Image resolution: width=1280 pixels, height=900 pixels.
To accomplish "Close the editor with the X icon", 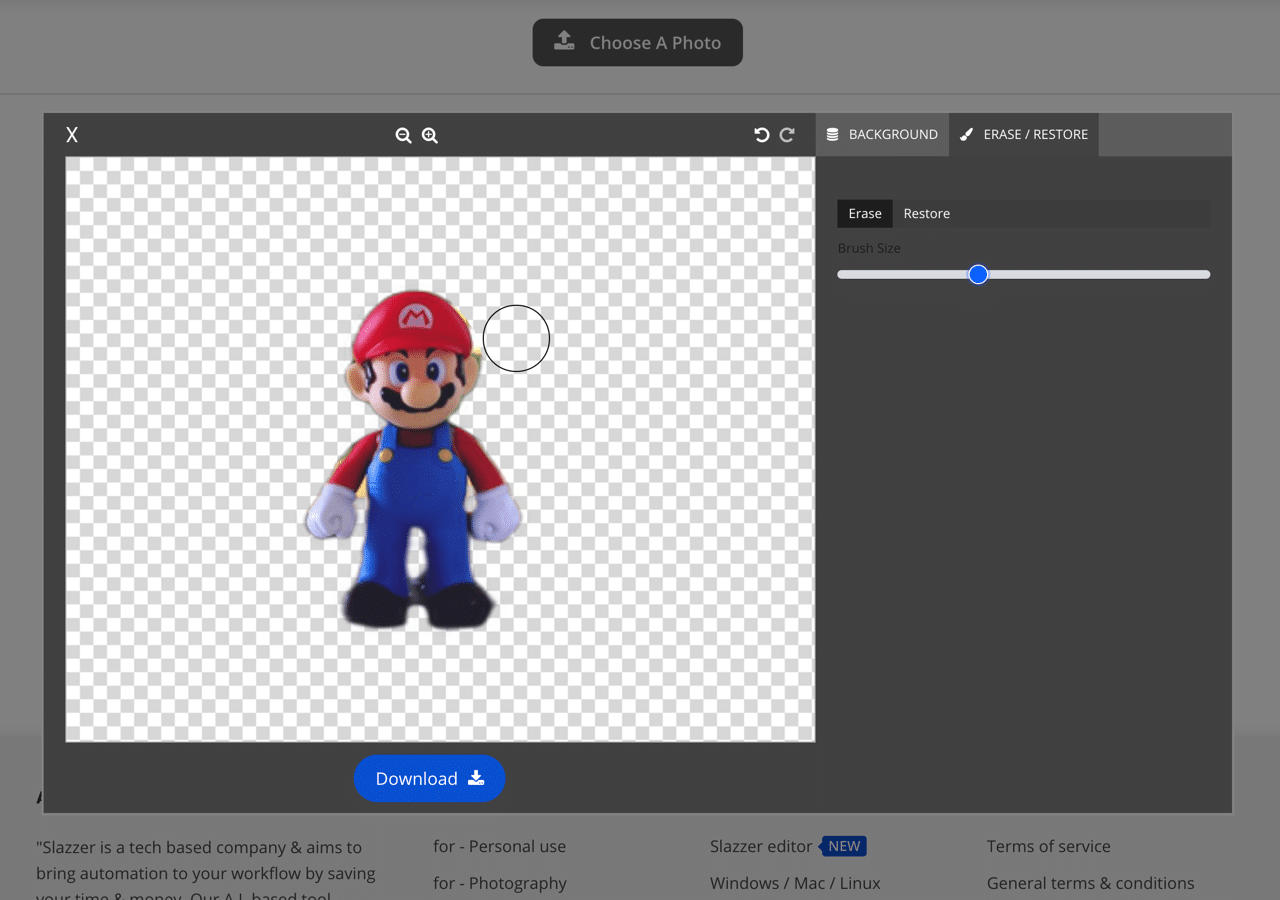I will coord(72,135).
